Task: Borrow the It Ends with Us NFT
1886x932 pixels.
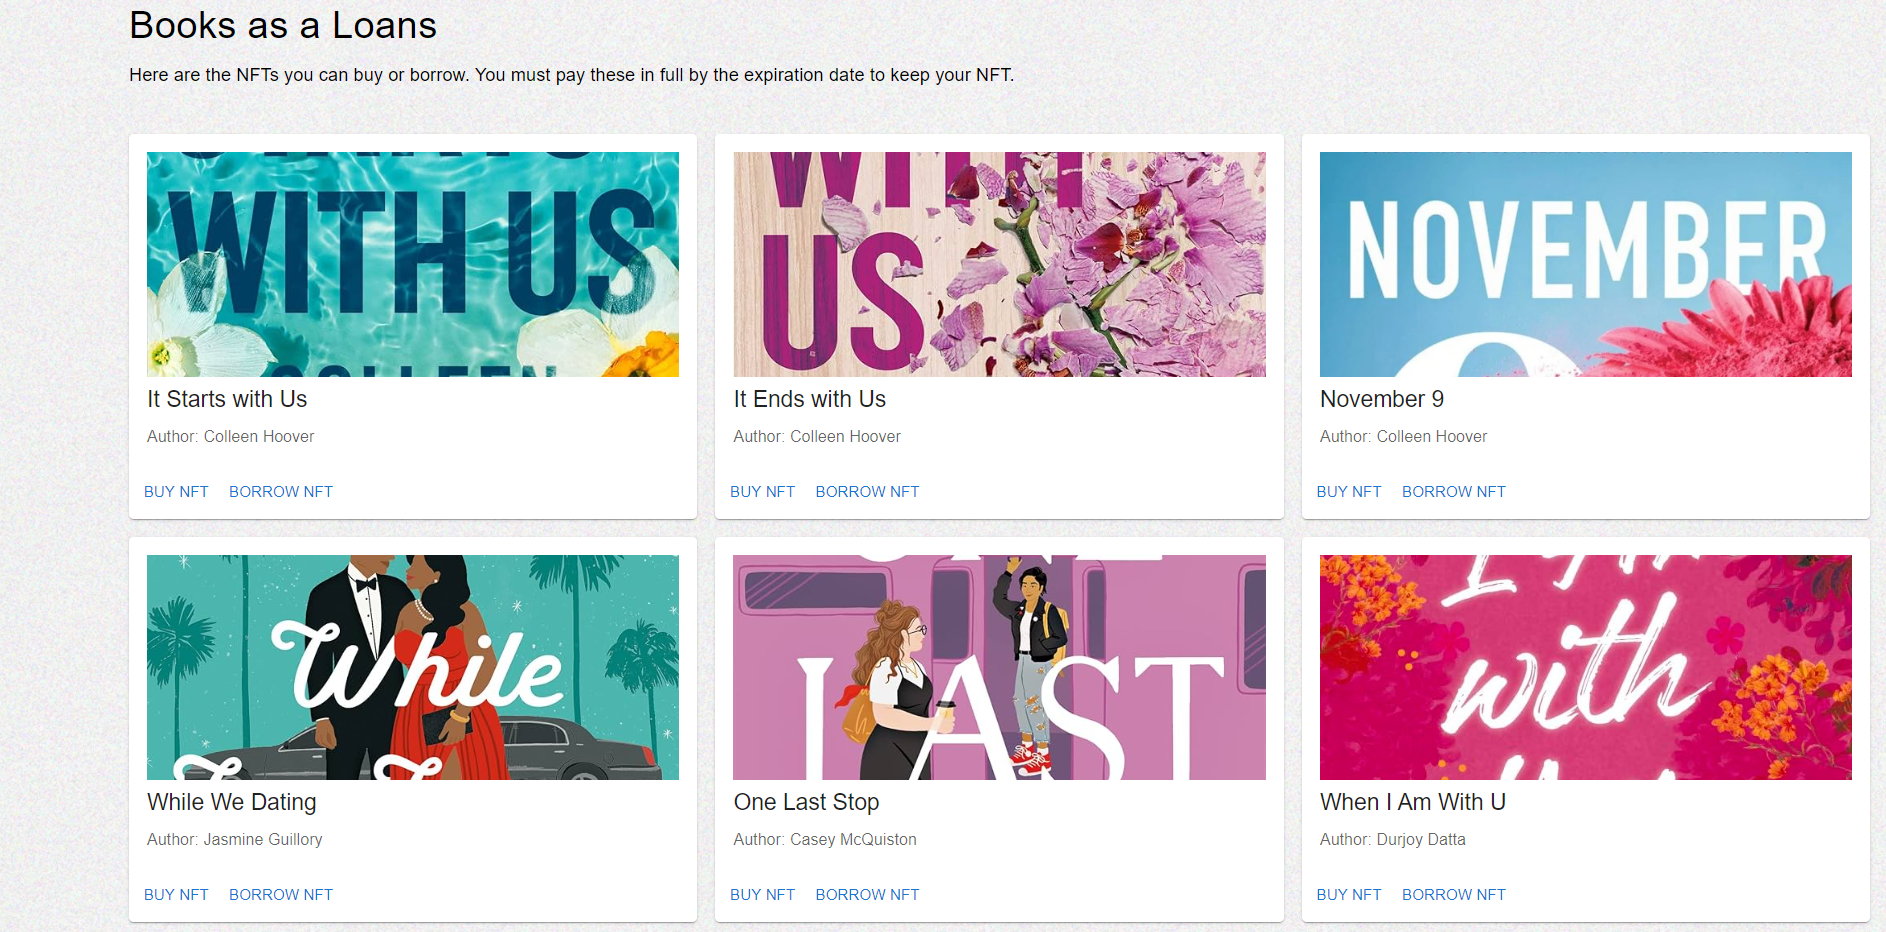Action: [x=867, y=492]
